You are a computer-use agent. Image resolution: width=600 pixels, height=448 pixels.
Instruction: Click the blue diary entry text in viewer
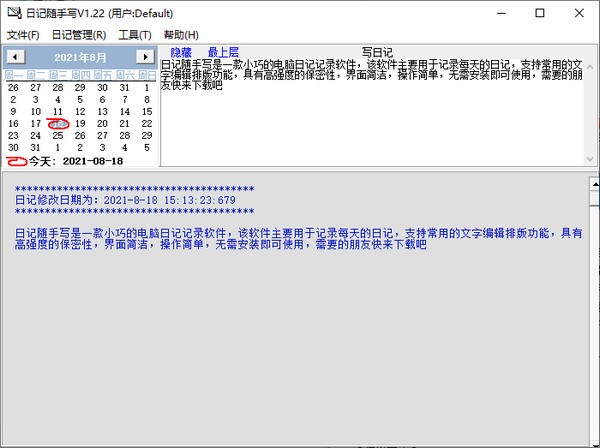tap(298, 239)
